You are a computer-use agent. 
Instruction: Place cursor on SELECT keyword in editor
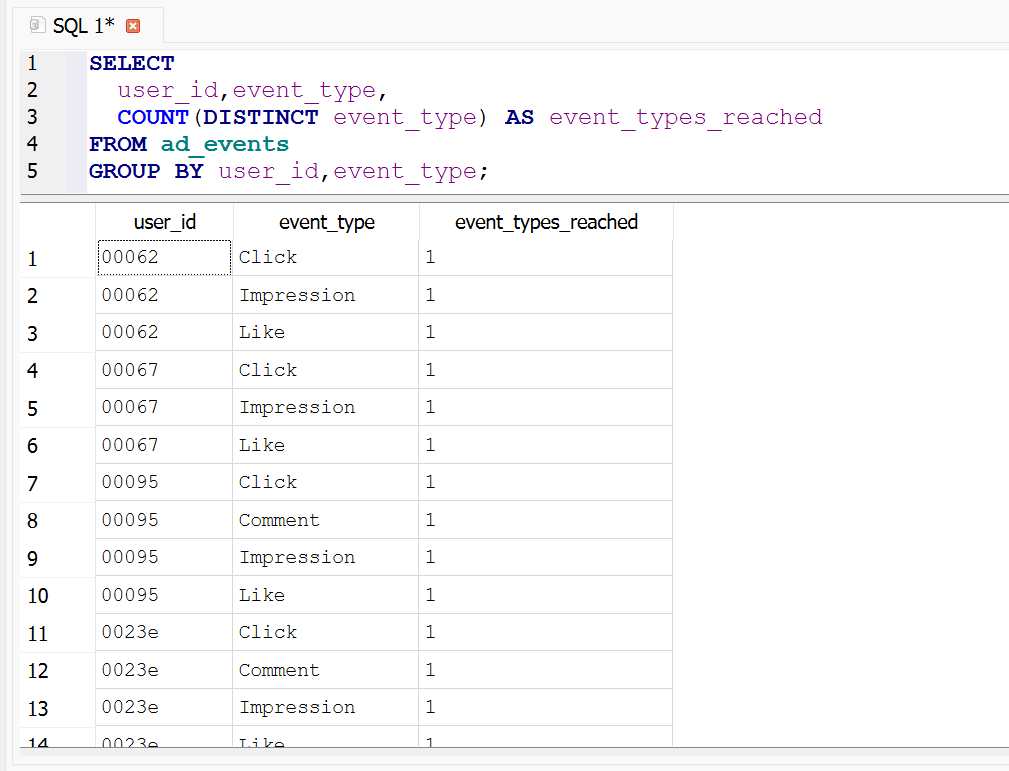131,63
